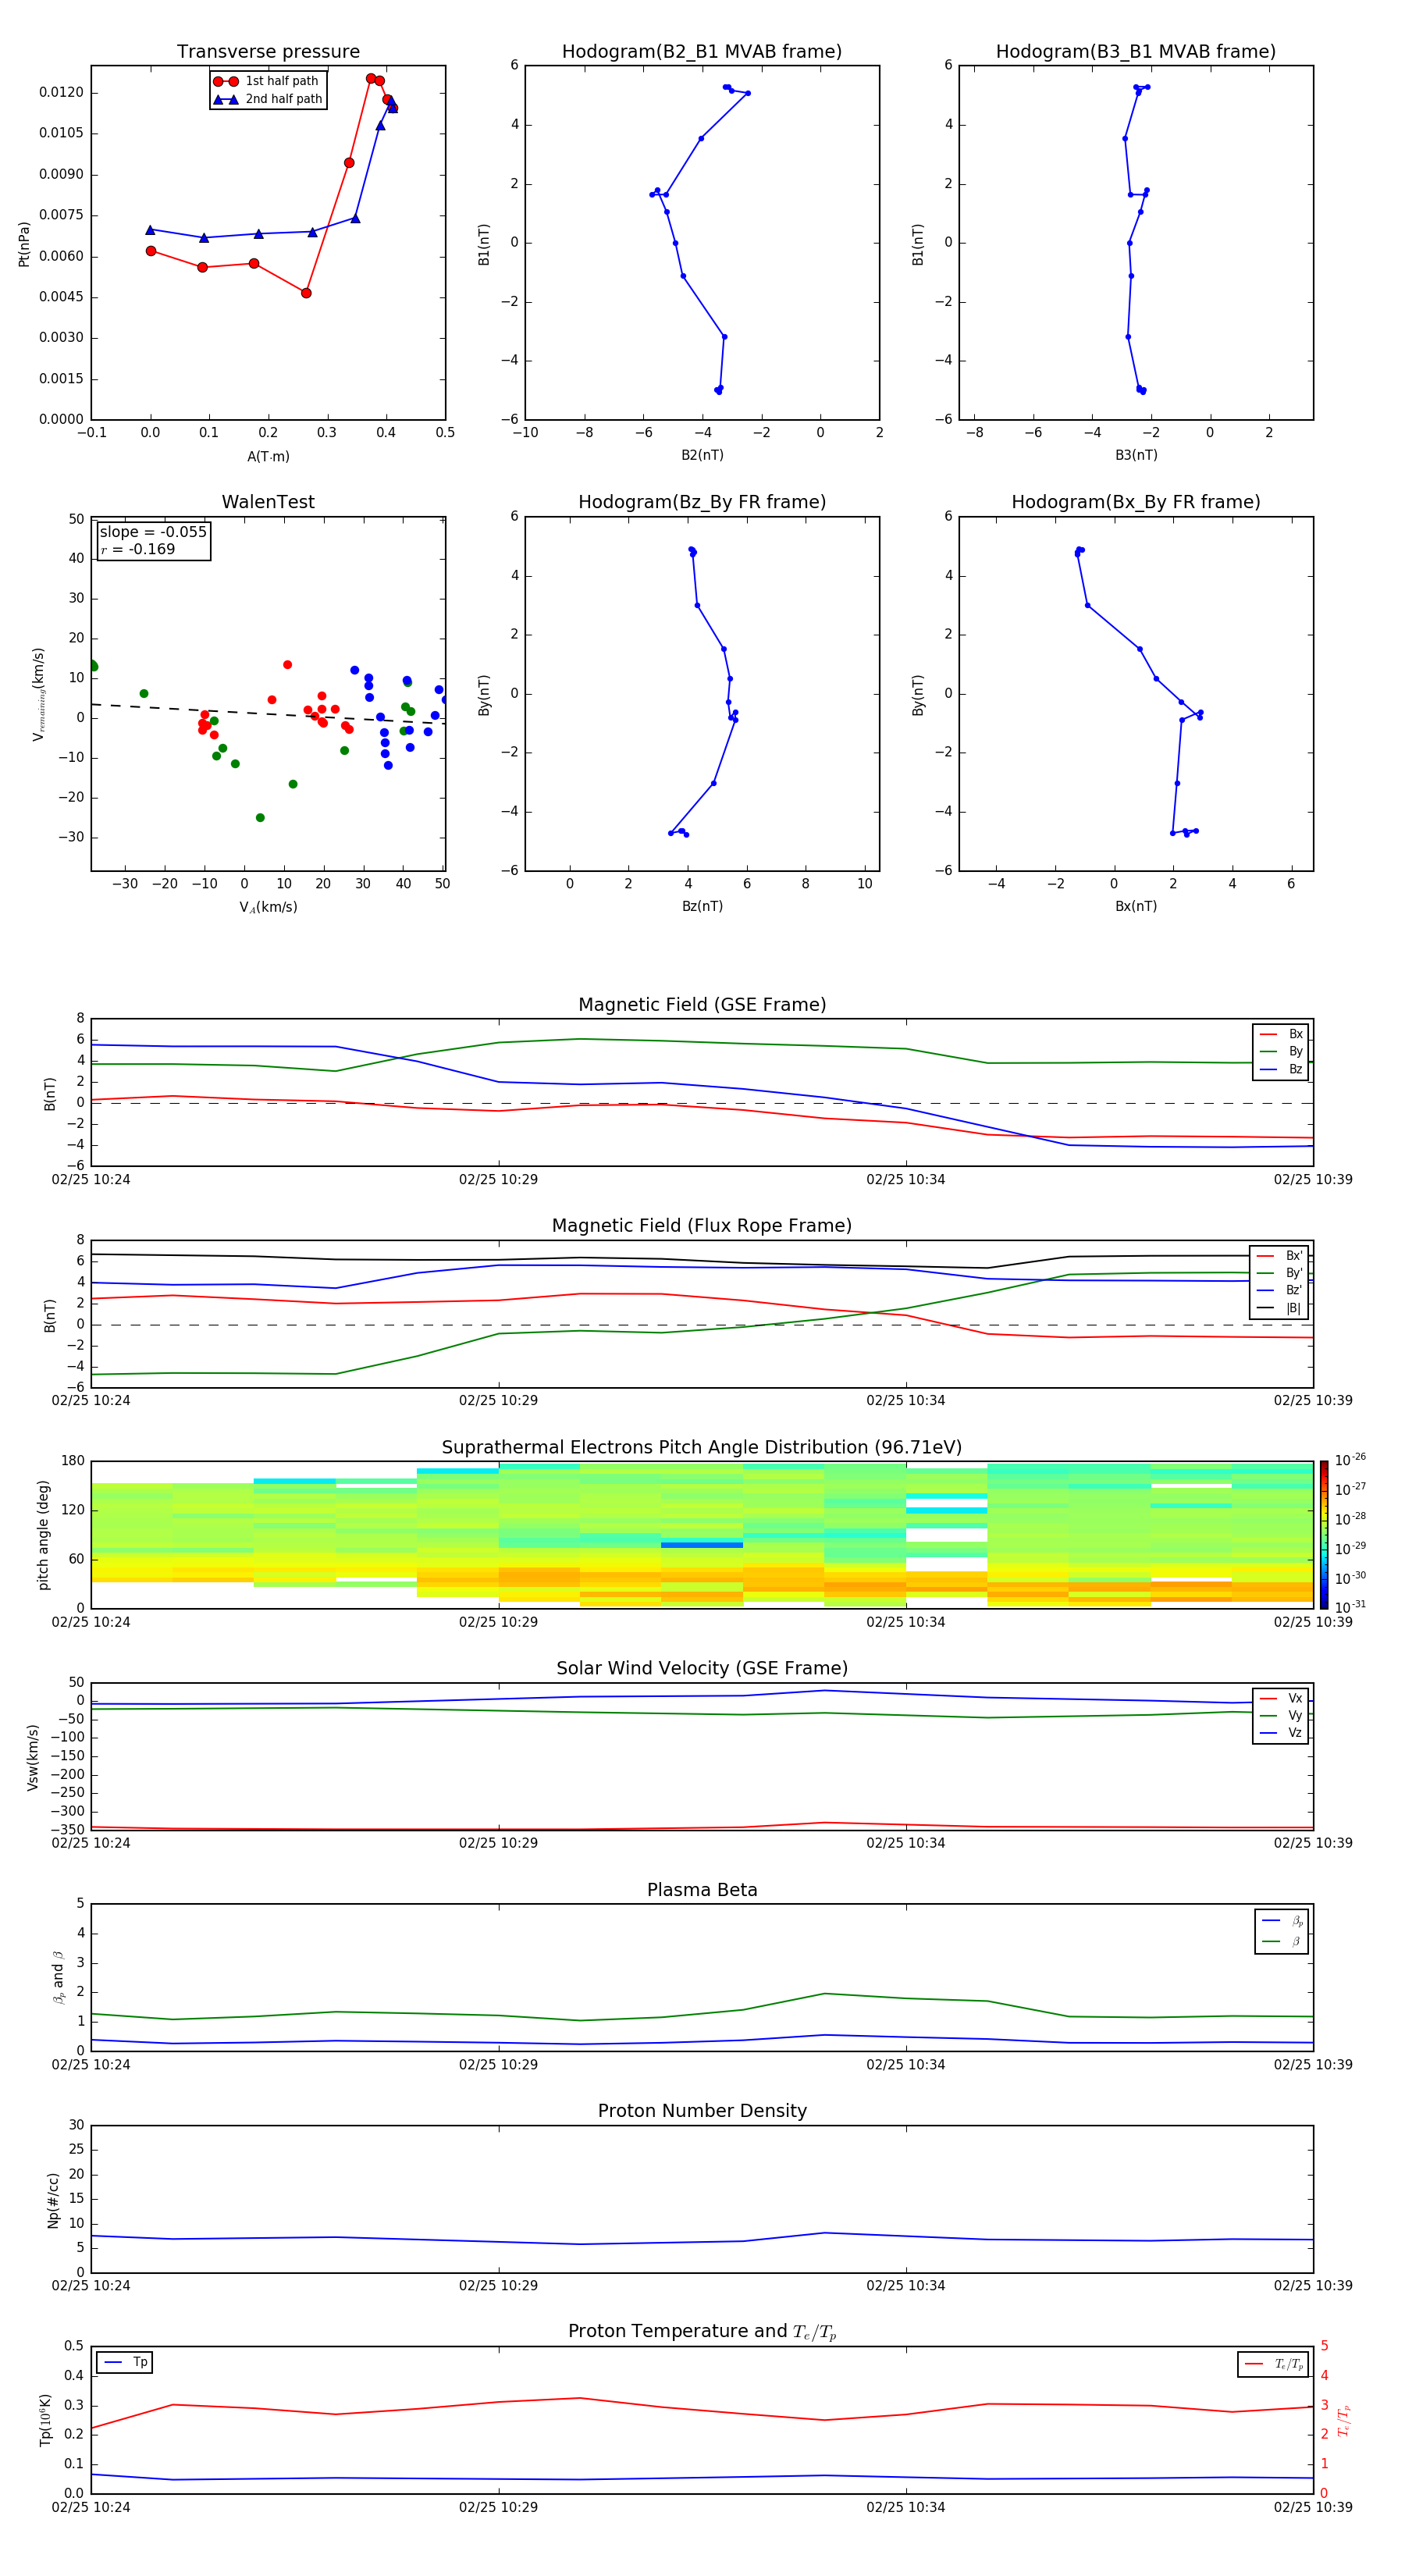1405x2576 pixels.
Task: Click the highest red point in Transverse pressure
Action: tap(371, 78)
